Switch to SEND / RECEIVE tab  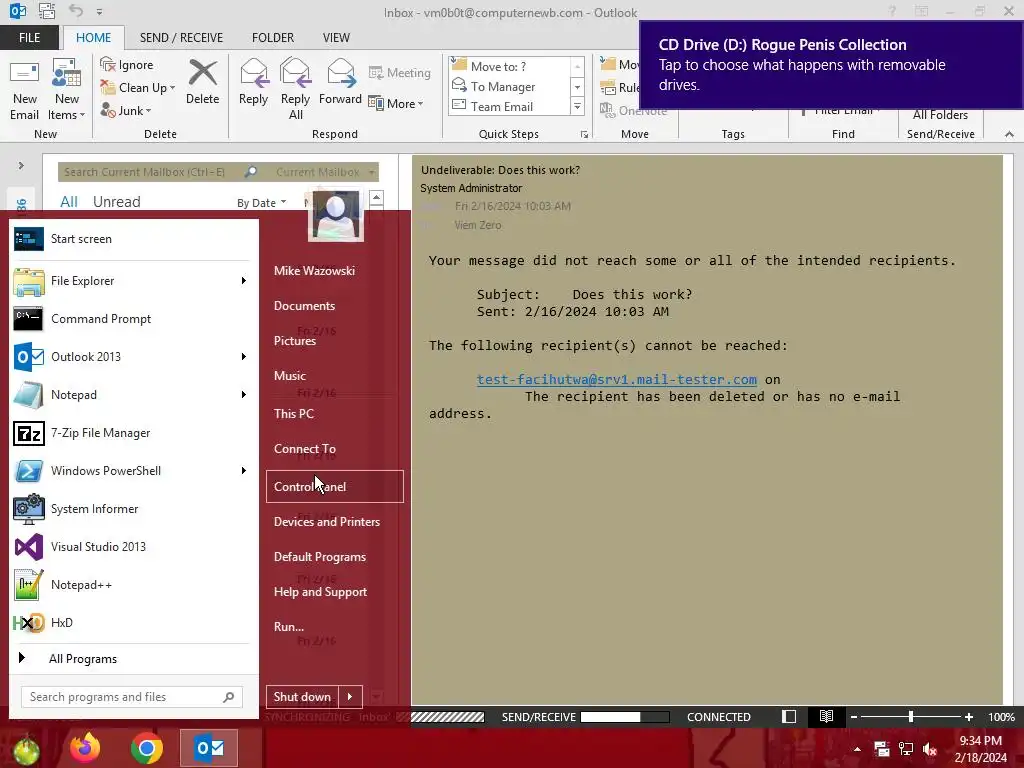pos(182,38)
